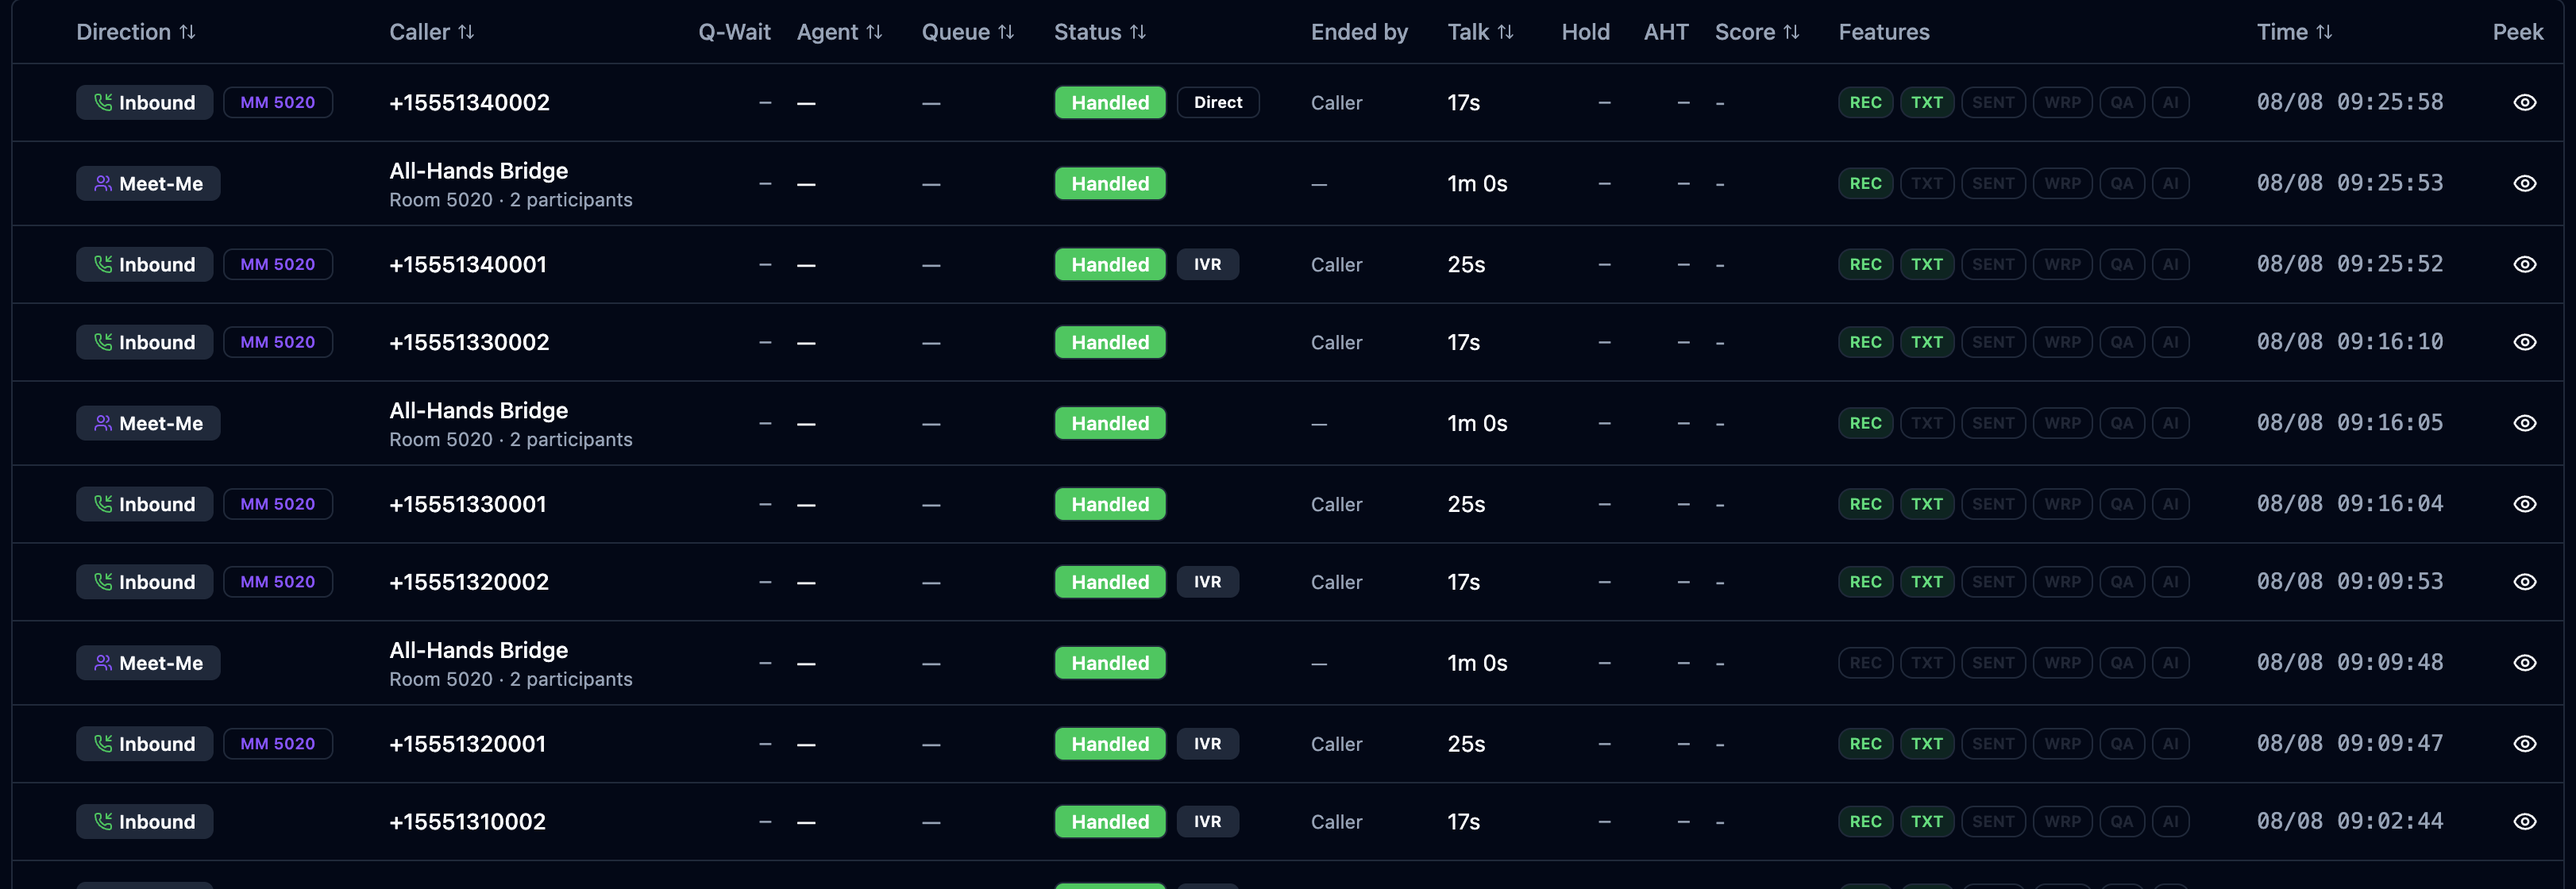2576x889 pixels.
Task: Sort table by Direction column
Action: point(136,32)
